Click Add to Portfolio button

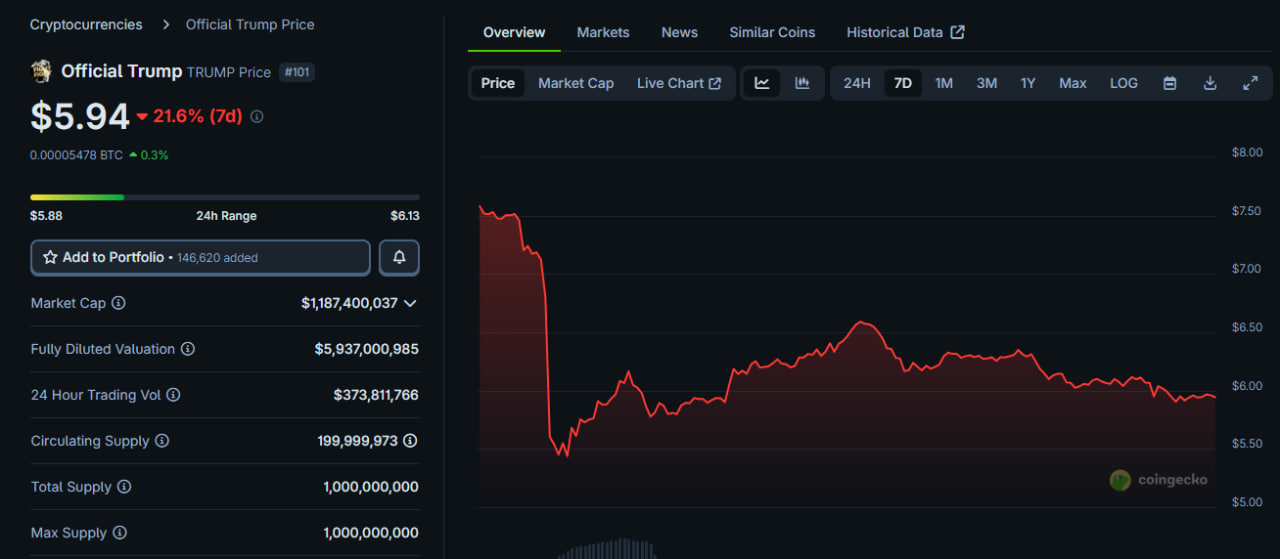(x=200, y=257)
